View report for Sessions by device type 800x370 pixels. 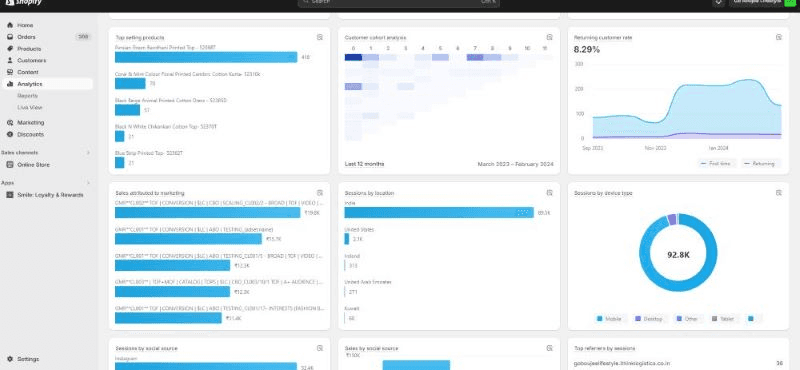click(779, 193)
